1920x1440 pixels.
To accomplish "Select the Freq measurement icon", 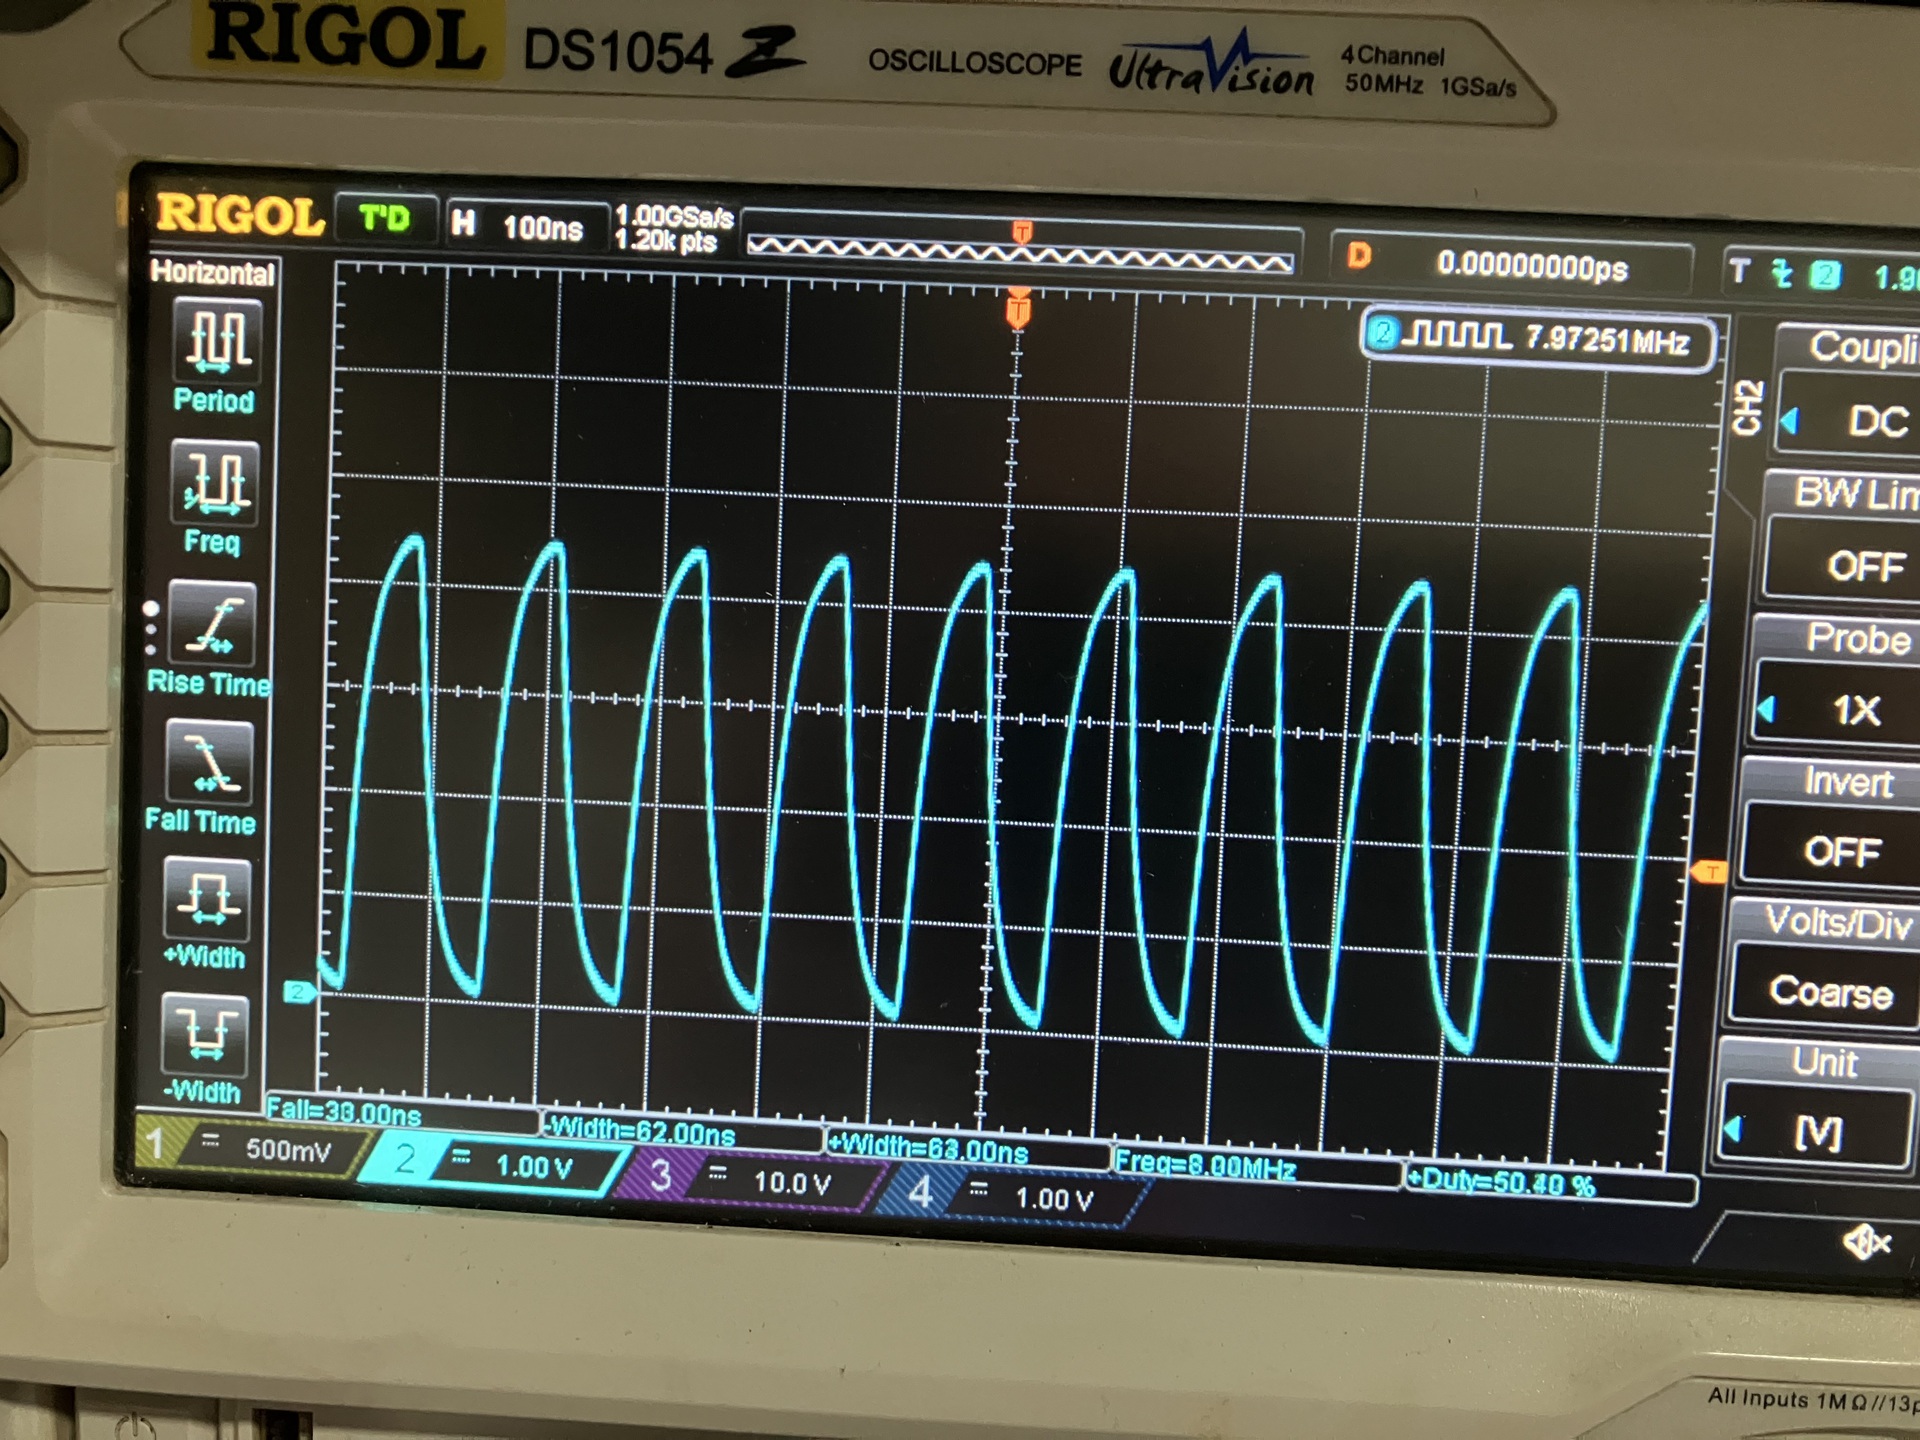I will pyautogui.click(x=214, y=484).
